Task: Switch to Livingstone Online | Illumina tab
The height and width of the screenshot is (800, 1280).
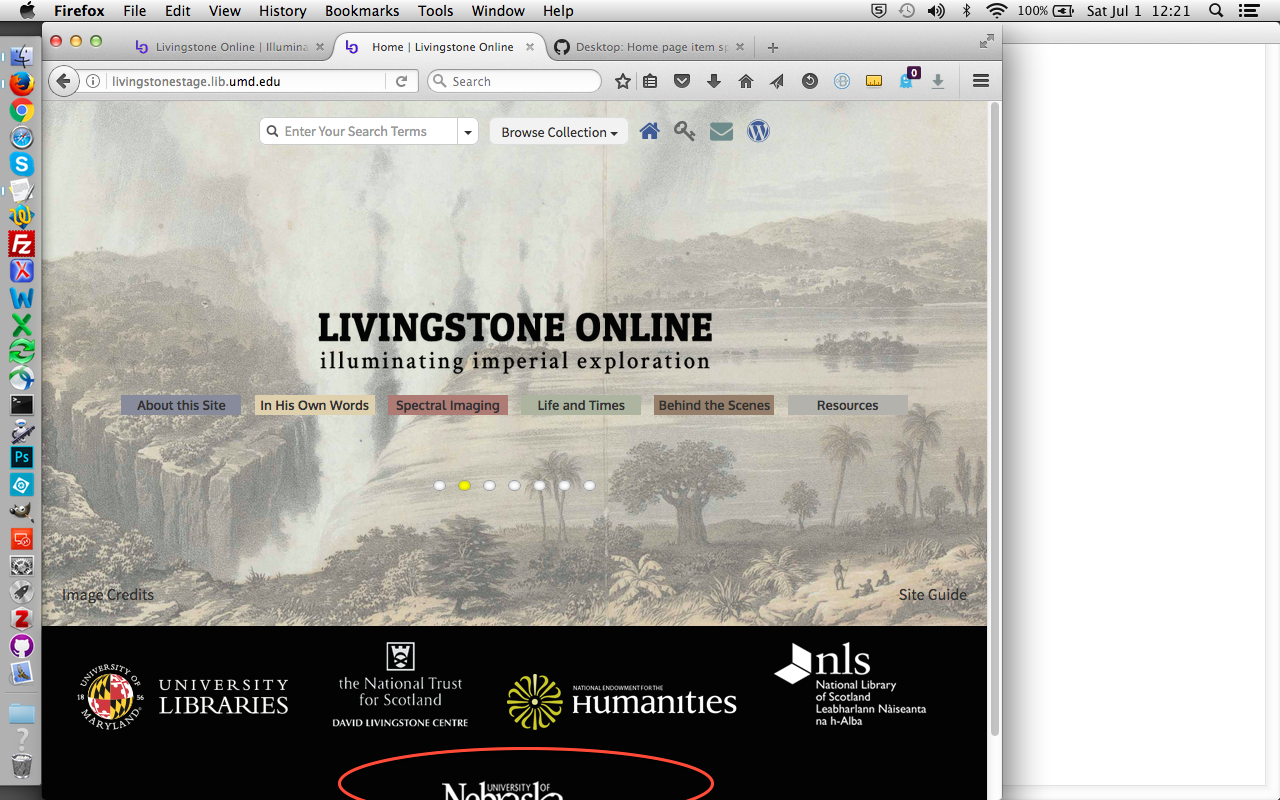Action: [231, 47]
